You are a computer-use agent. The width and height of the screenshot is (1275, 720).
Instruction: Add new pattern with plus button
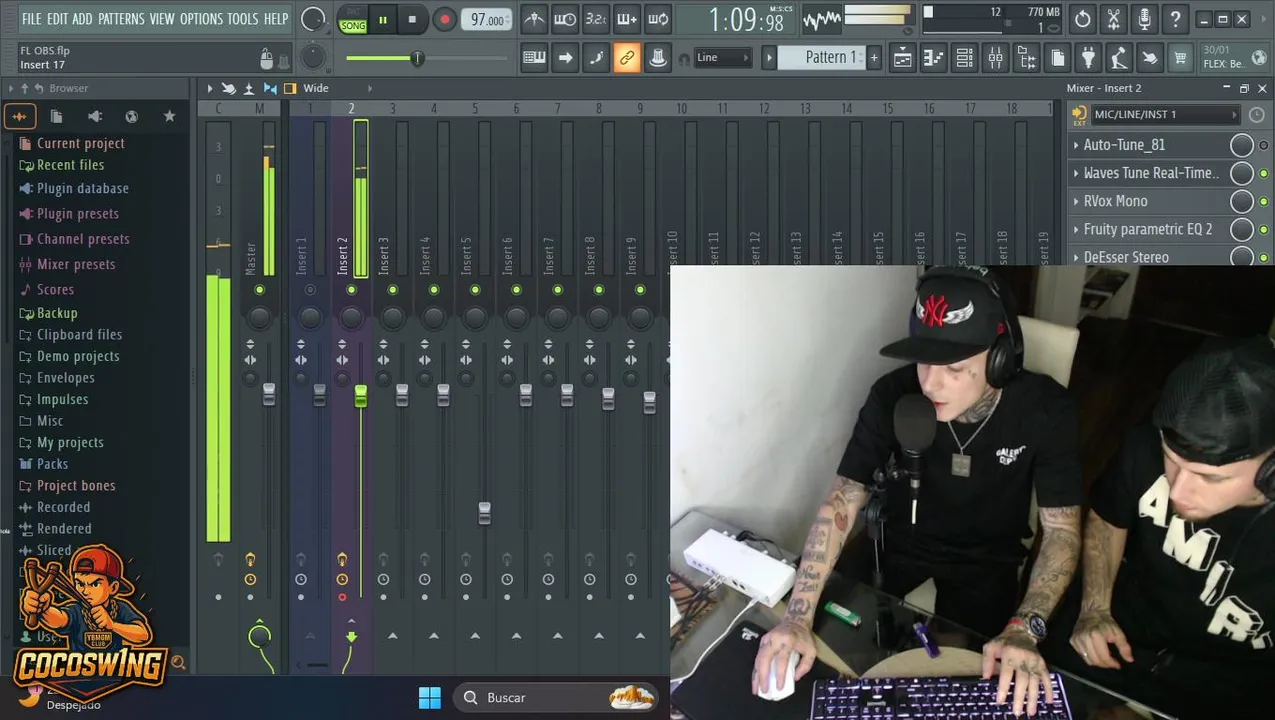pyautogui.click(x=874, y=58)
